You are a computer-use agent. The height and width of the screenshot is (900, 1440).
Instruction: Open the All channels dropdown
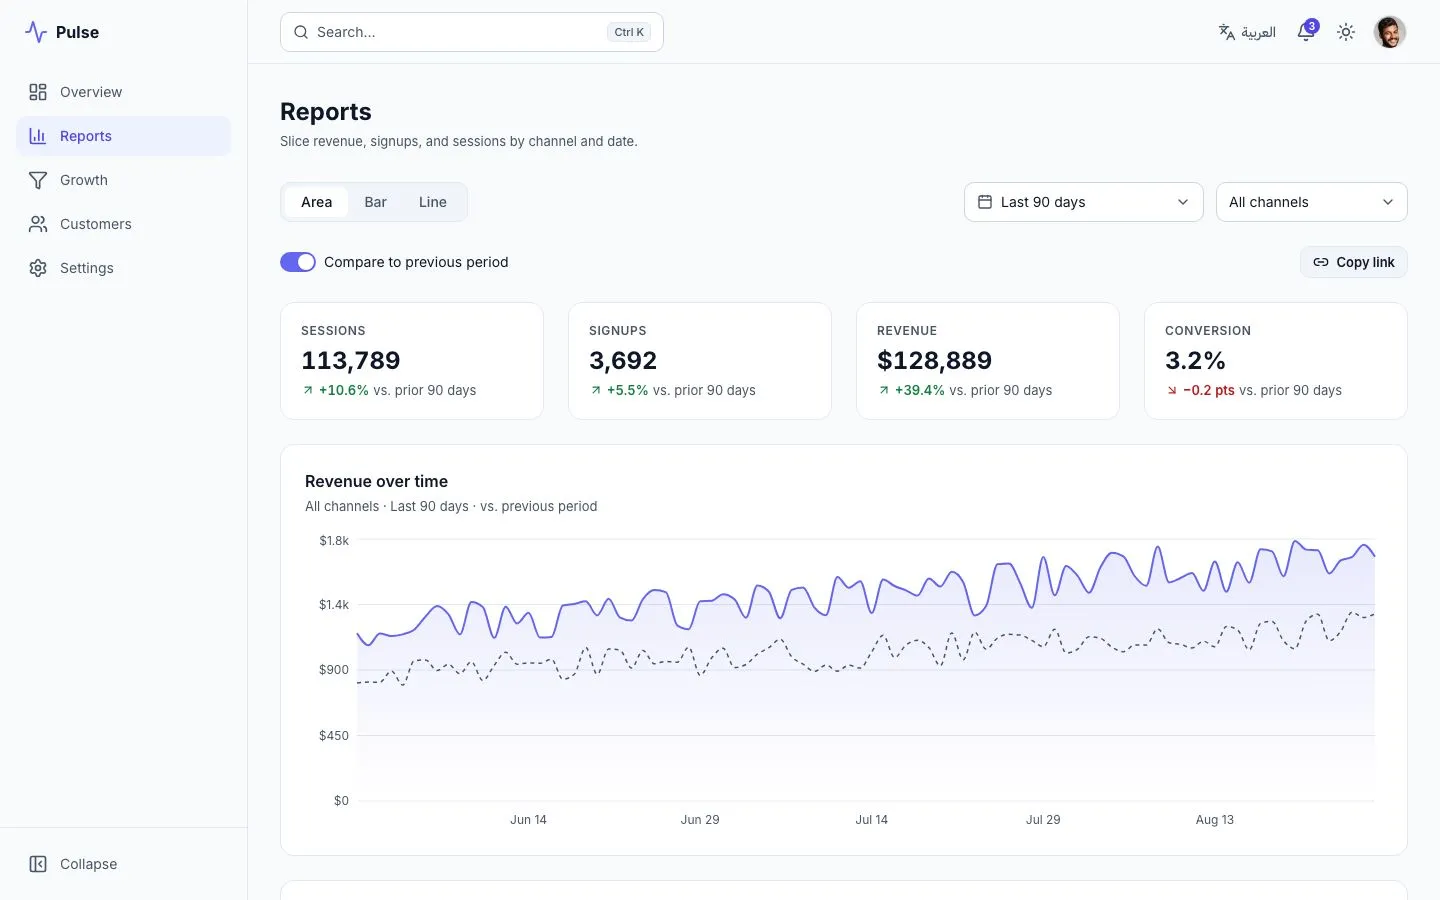[1312, 202]
